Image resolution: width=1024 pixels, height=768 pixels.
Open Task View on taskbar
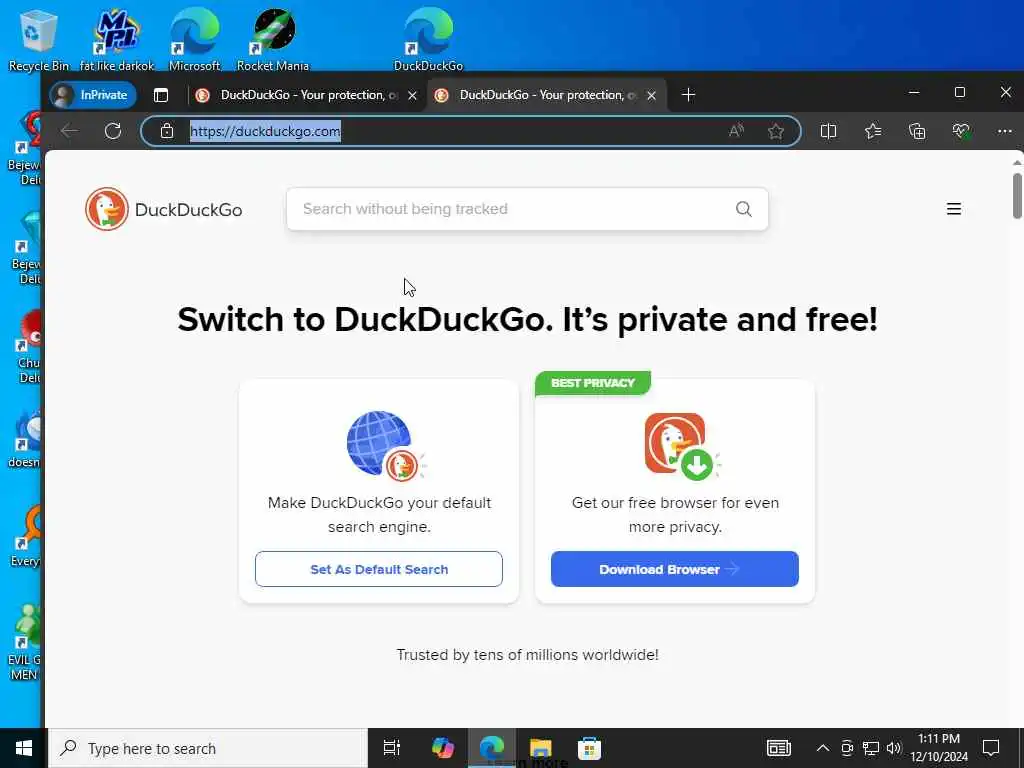click(x=392, y=748)
